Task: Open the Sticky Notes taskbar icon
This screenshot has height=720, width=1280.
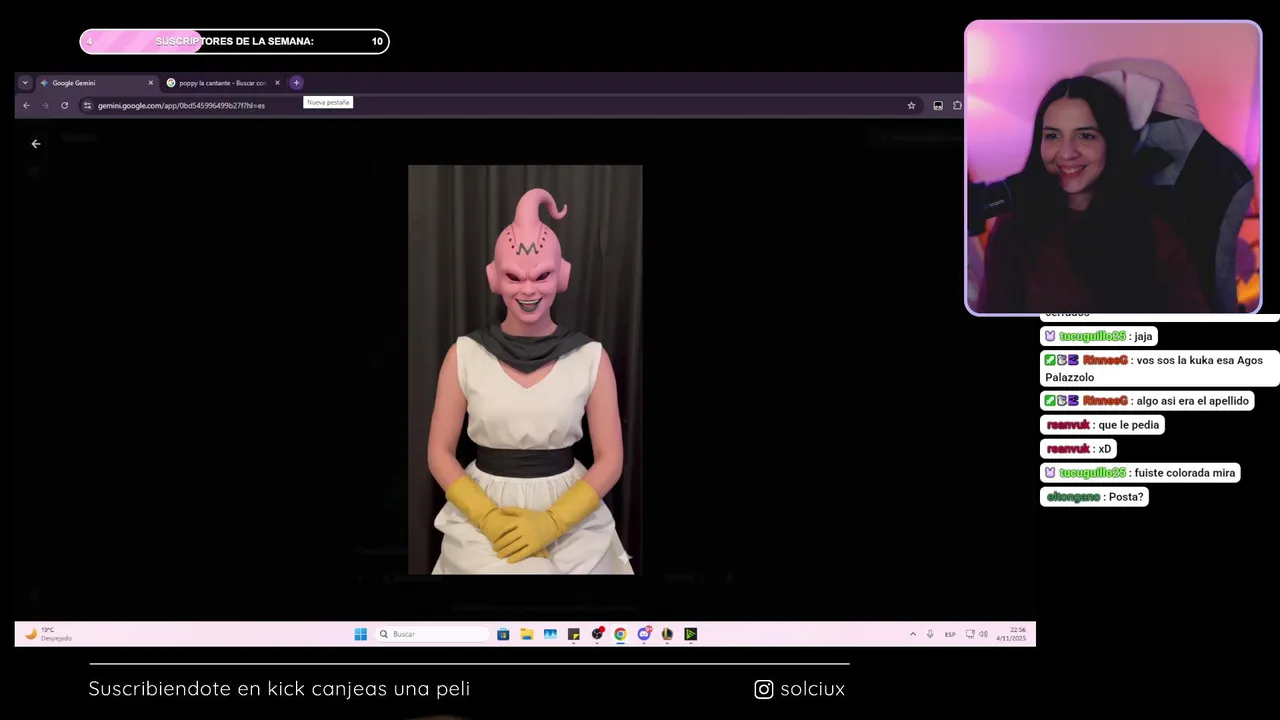Action: click(x=574, y=634)
